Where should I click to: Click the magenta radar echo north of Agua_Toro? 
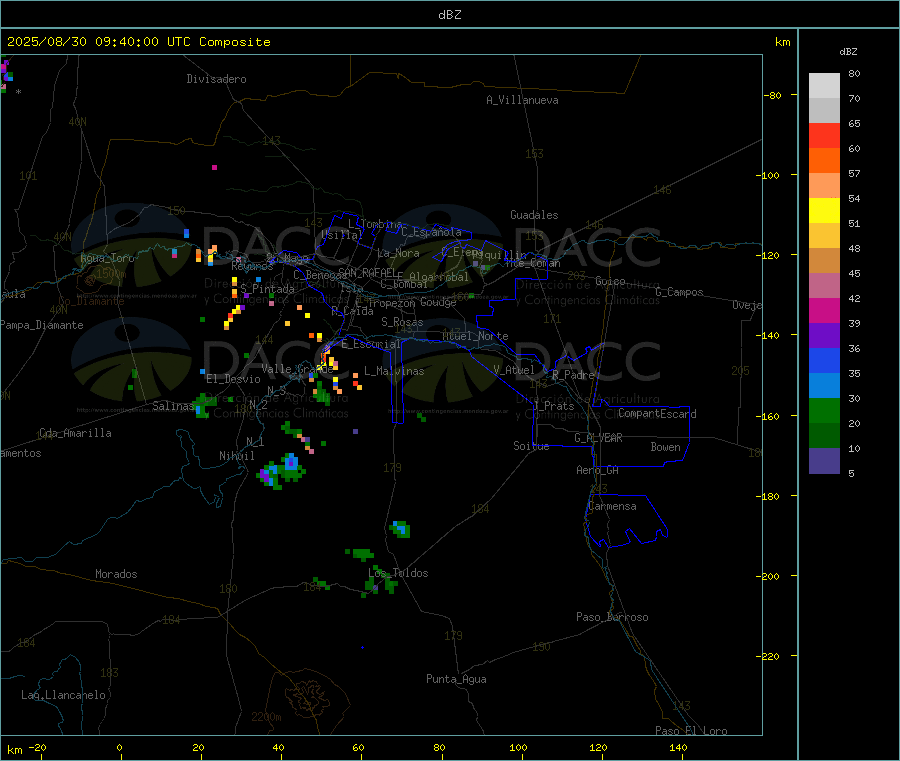[214, 167]
